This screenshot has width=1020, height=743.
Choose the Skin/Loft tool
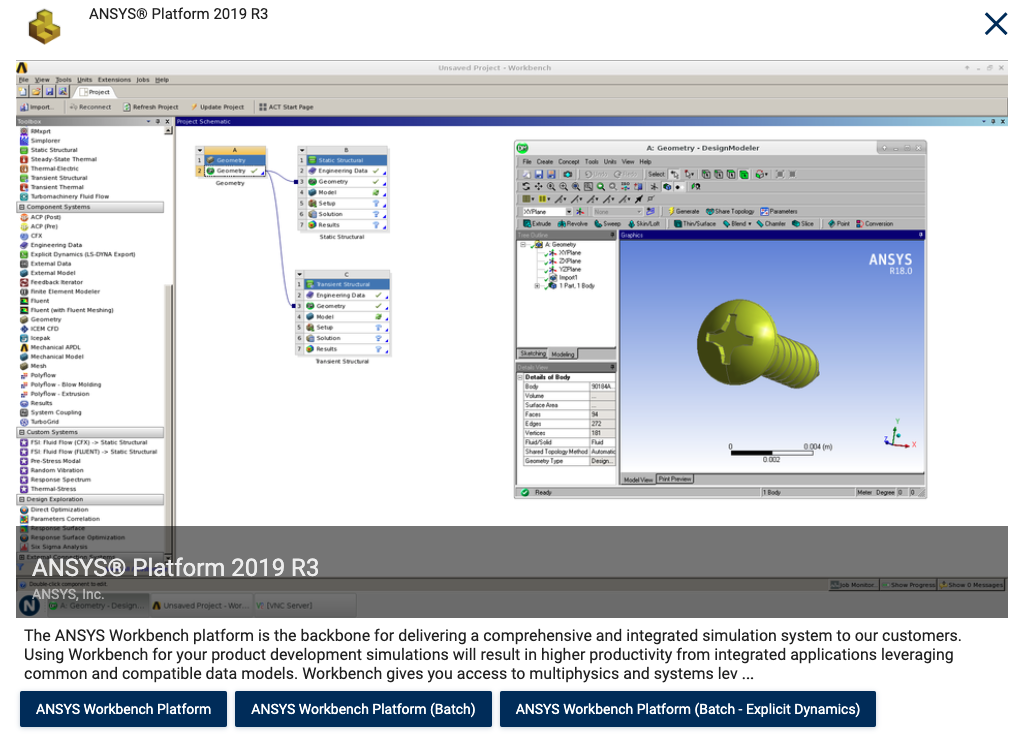644,224
